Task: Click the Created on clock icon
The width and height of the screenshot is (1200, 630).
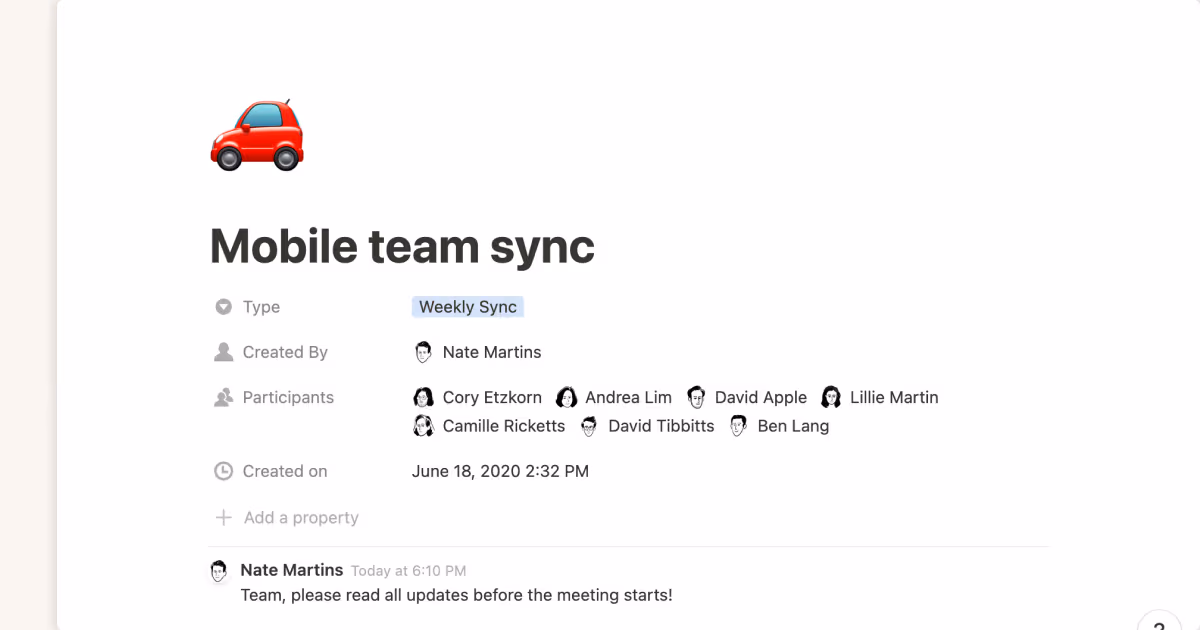Action: tap(222, 470)
